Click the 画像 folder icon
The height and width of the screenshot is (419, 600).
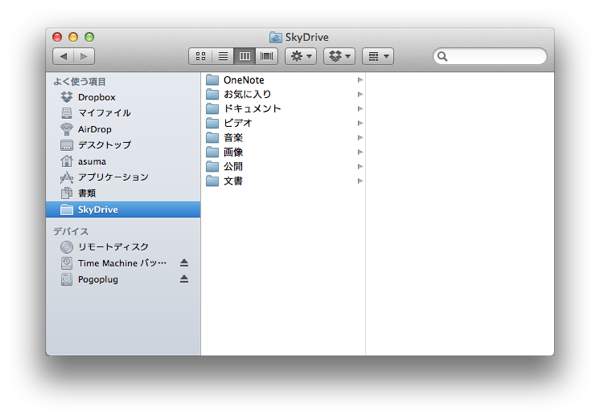tap(212, 152)
